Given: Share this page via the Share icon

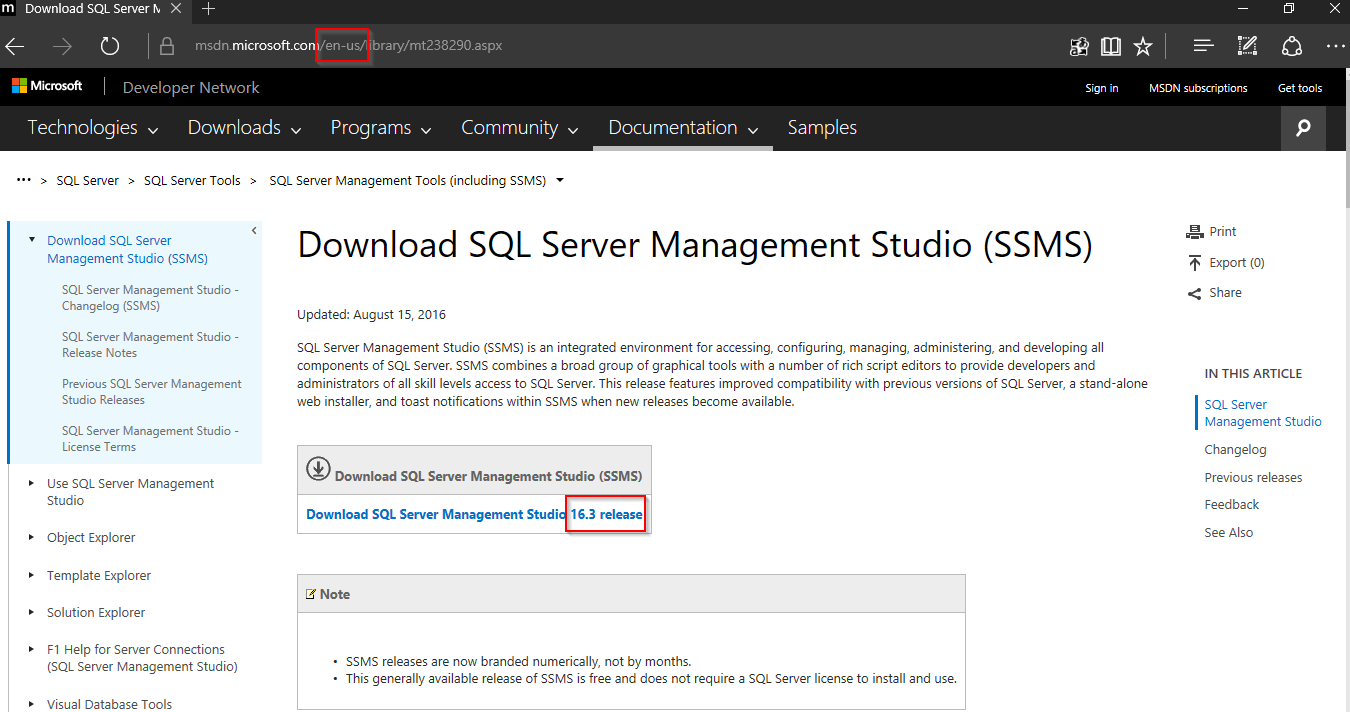Looking at the screenshot, I should point(1292,46).
